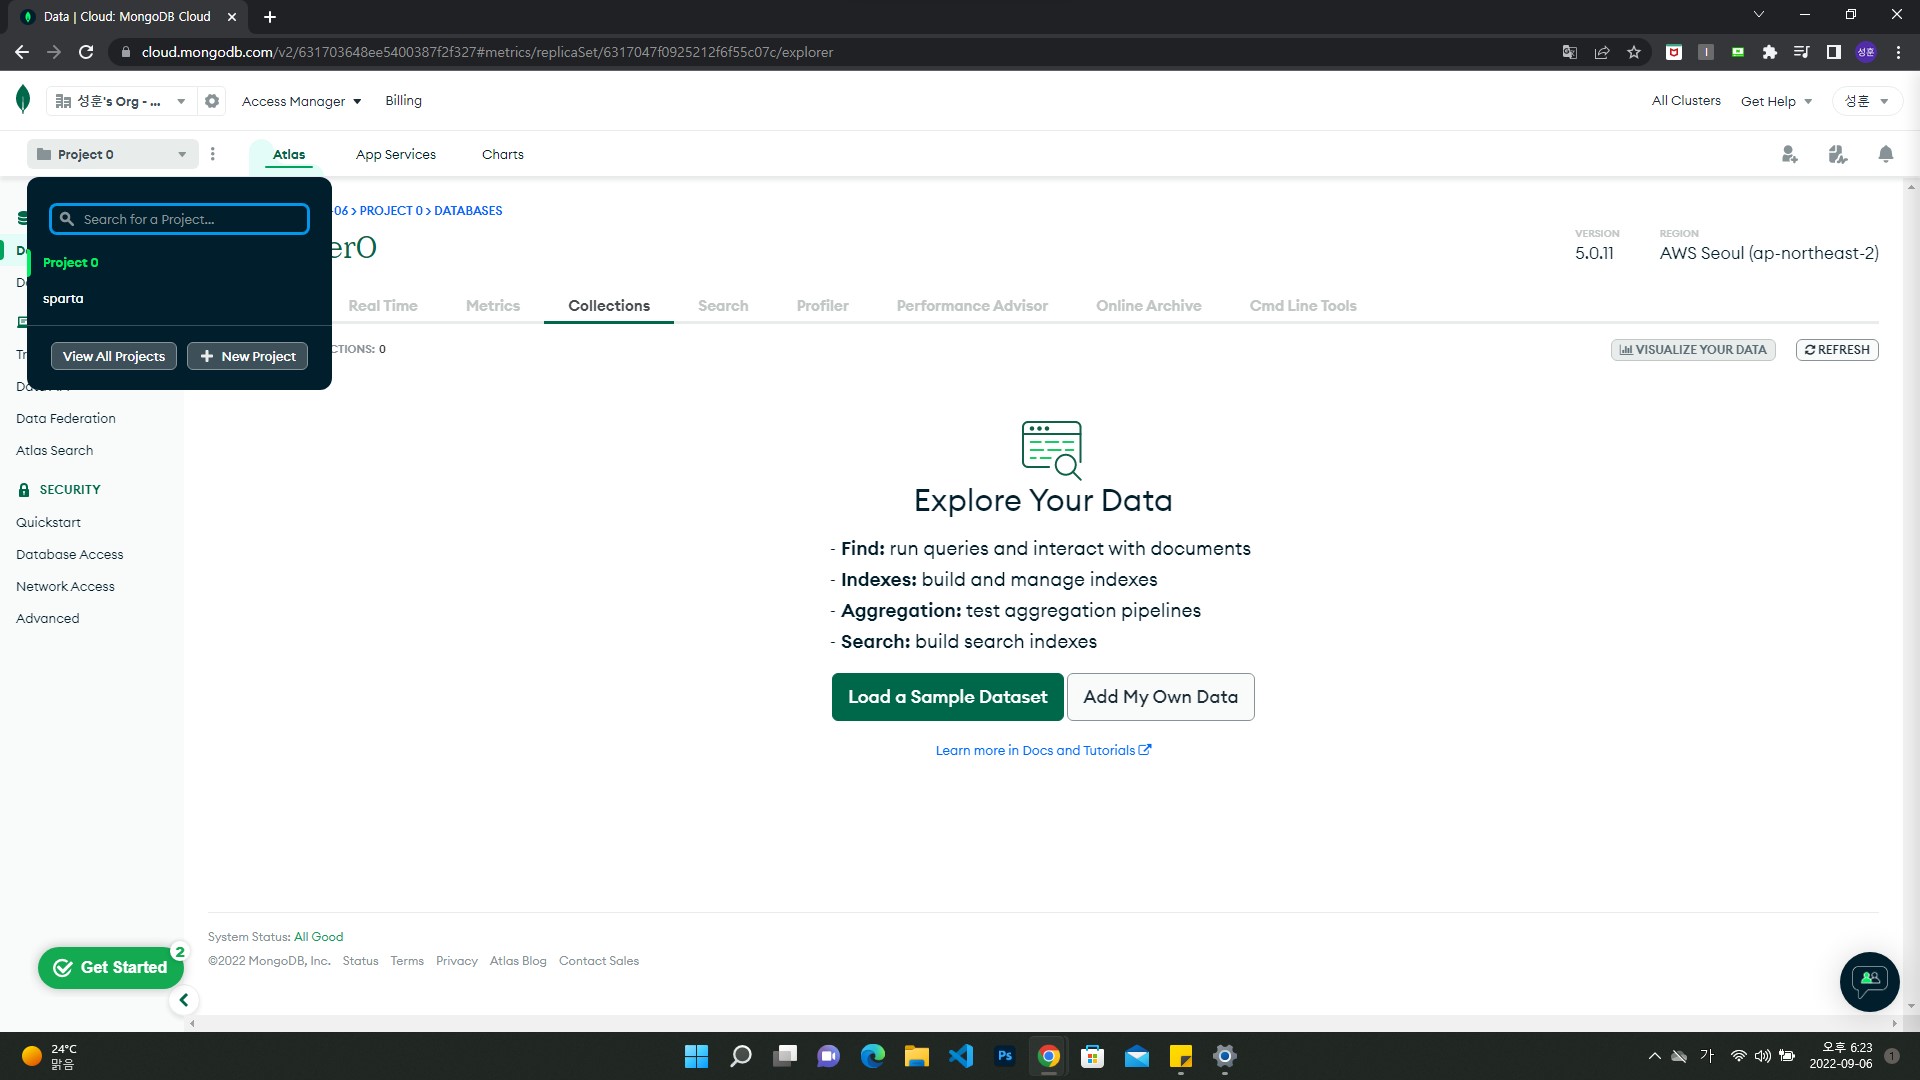Open the taskbar search icon

tap(740, 1056)
